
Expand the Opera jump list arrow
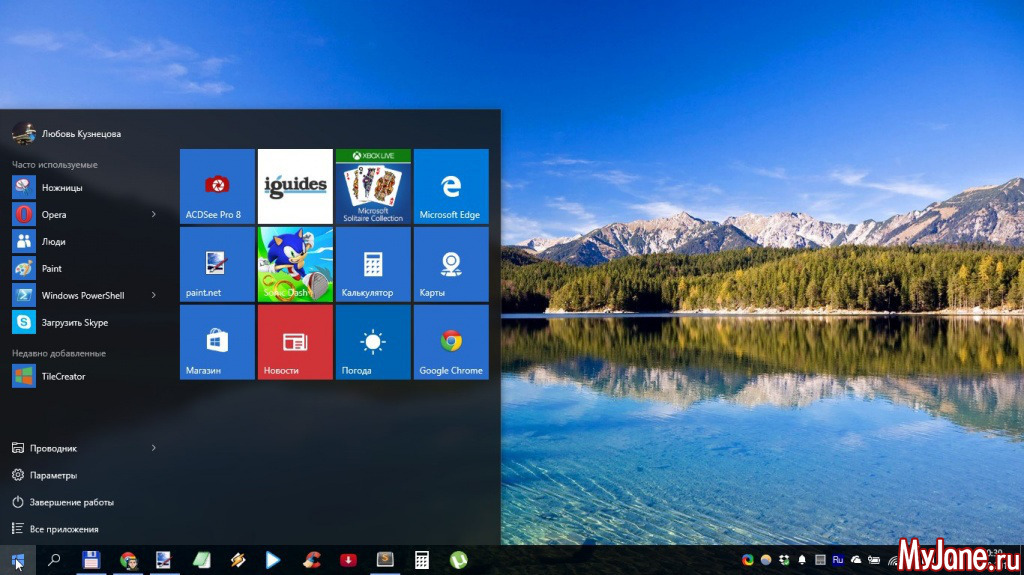pos(154,214)
